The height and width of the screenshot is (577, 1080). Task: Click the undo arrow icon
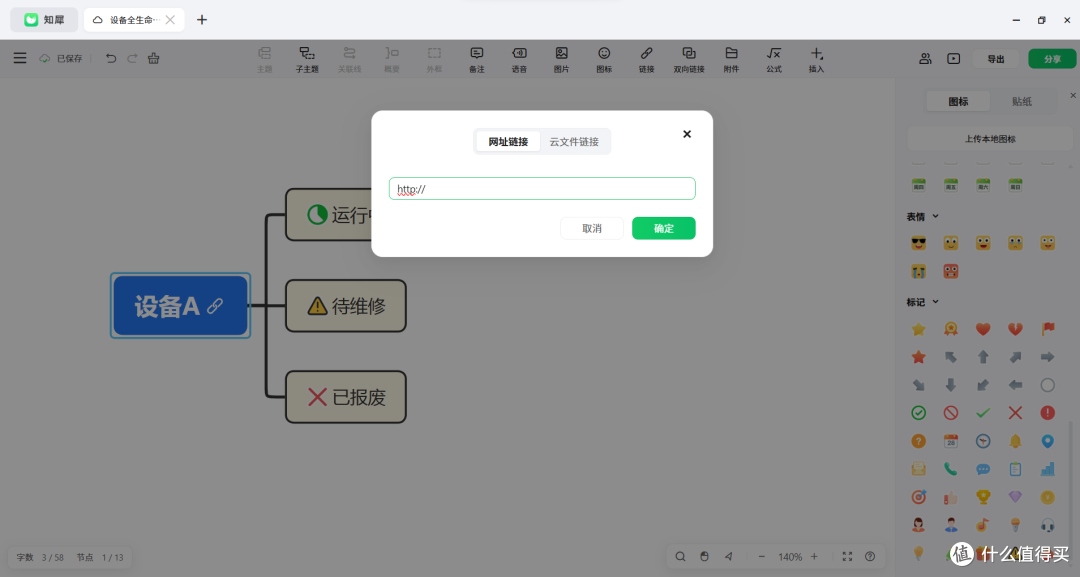pos(111,59)
